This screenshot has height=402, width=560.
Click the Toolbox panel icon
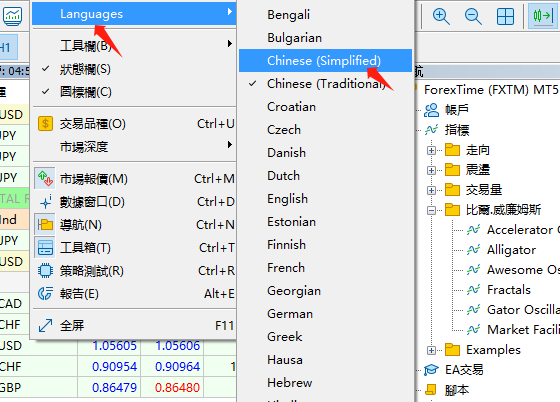[x=45, y=247]
